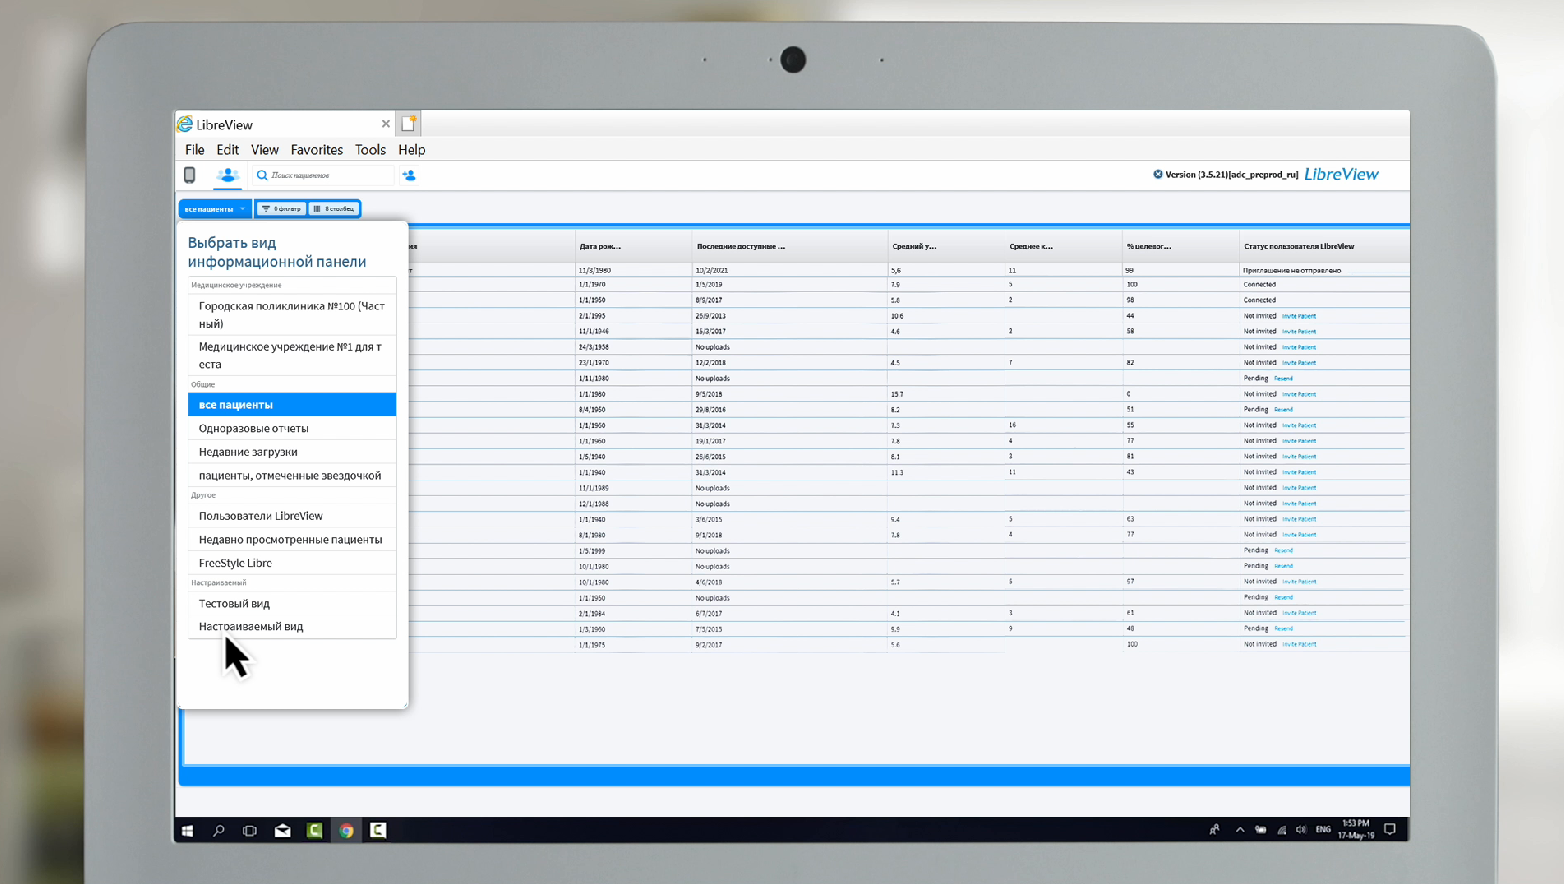
Task: Click Resend for birth date 1/11/1980
Action: pos(1284,379)
